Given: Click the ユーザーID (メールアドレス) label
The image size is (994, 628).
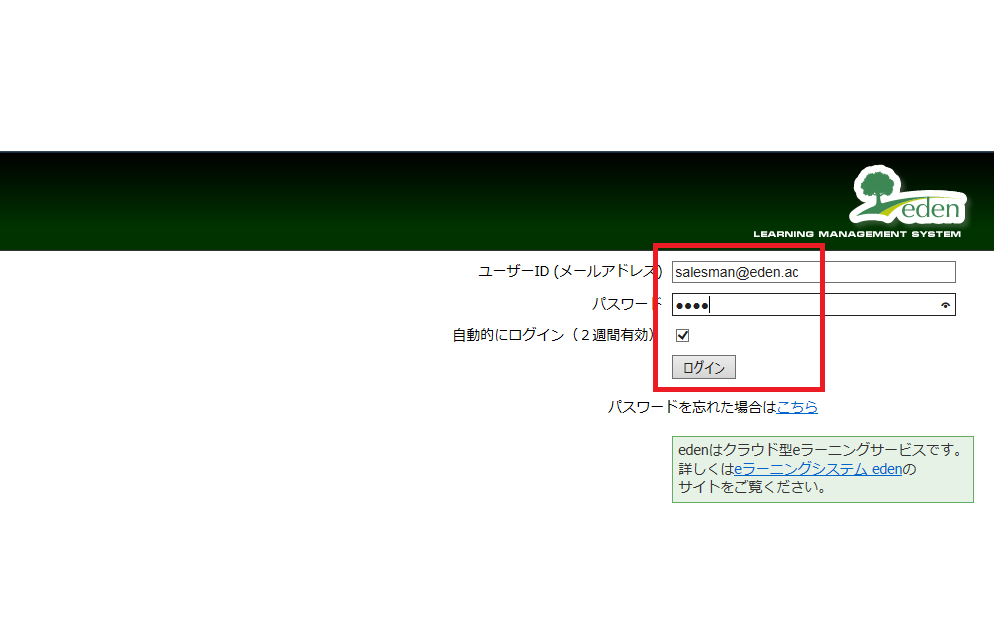Looking at the screenshot, I should 570,272.
